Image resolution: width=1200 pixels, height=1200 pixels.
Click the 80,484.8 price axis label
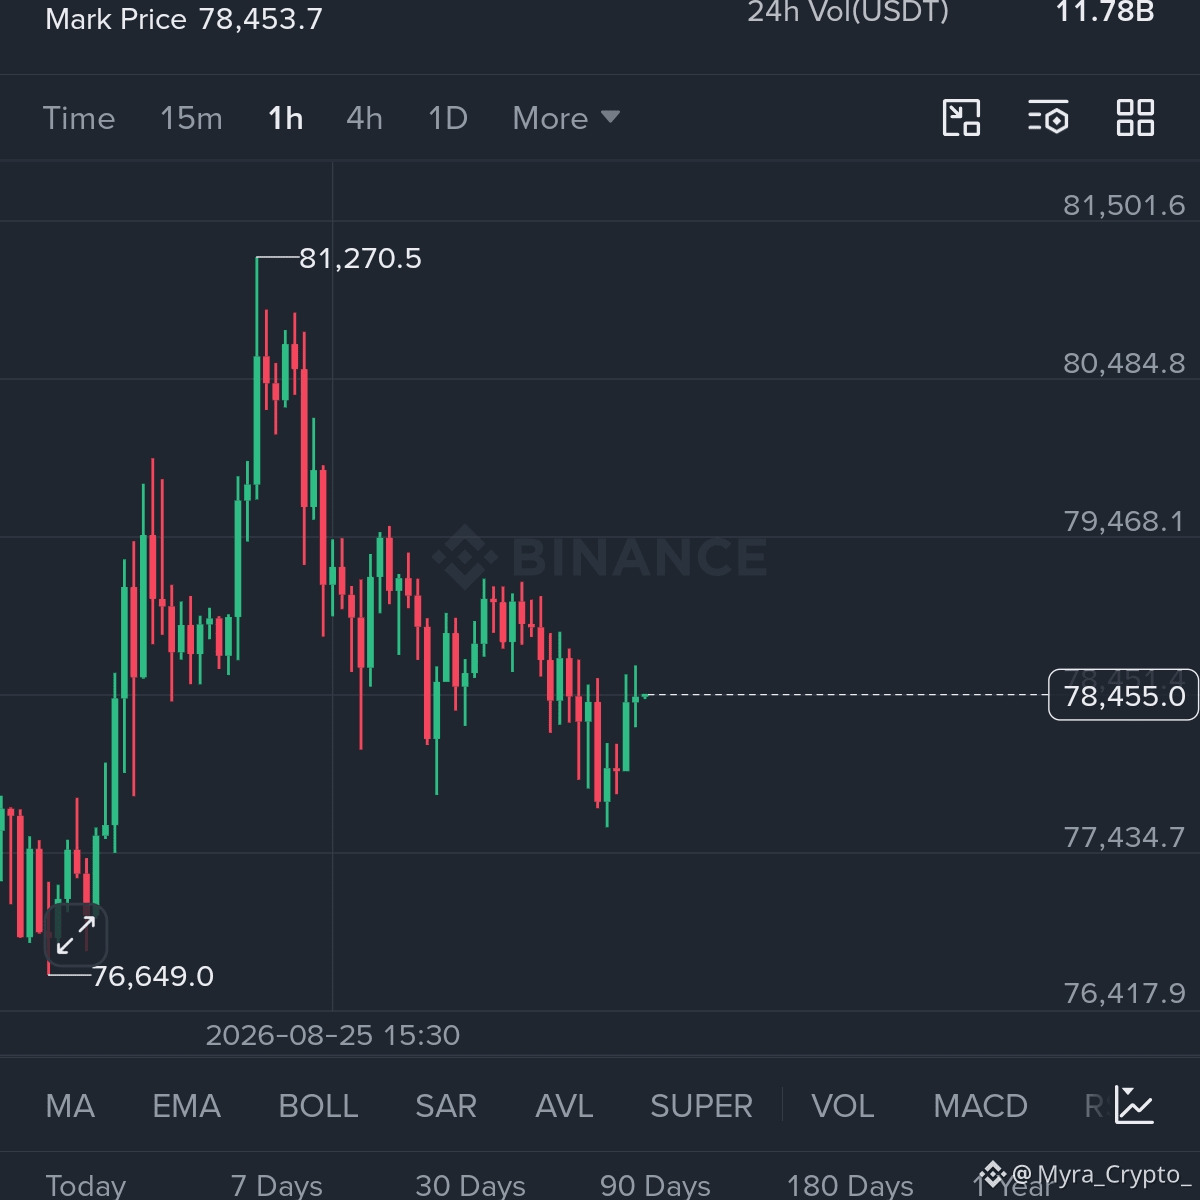click(1124, 363)
